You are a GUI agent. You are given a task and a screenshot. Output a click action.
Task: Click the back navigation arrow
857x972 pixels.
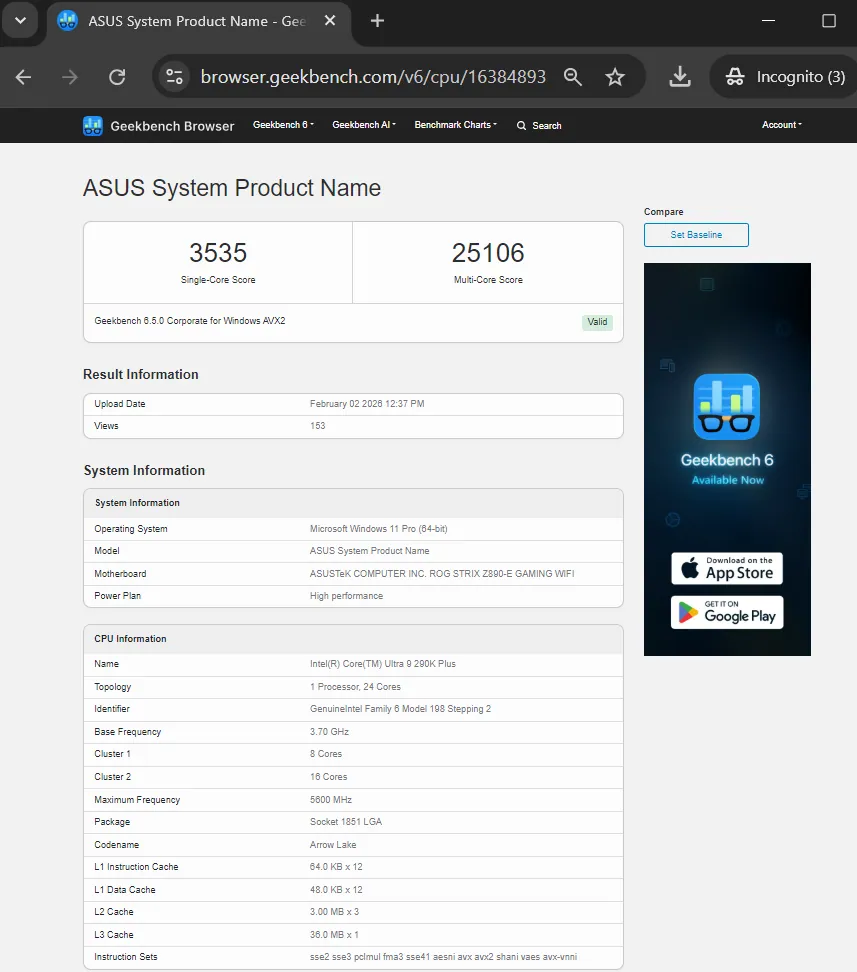click(x=25, y=76)
